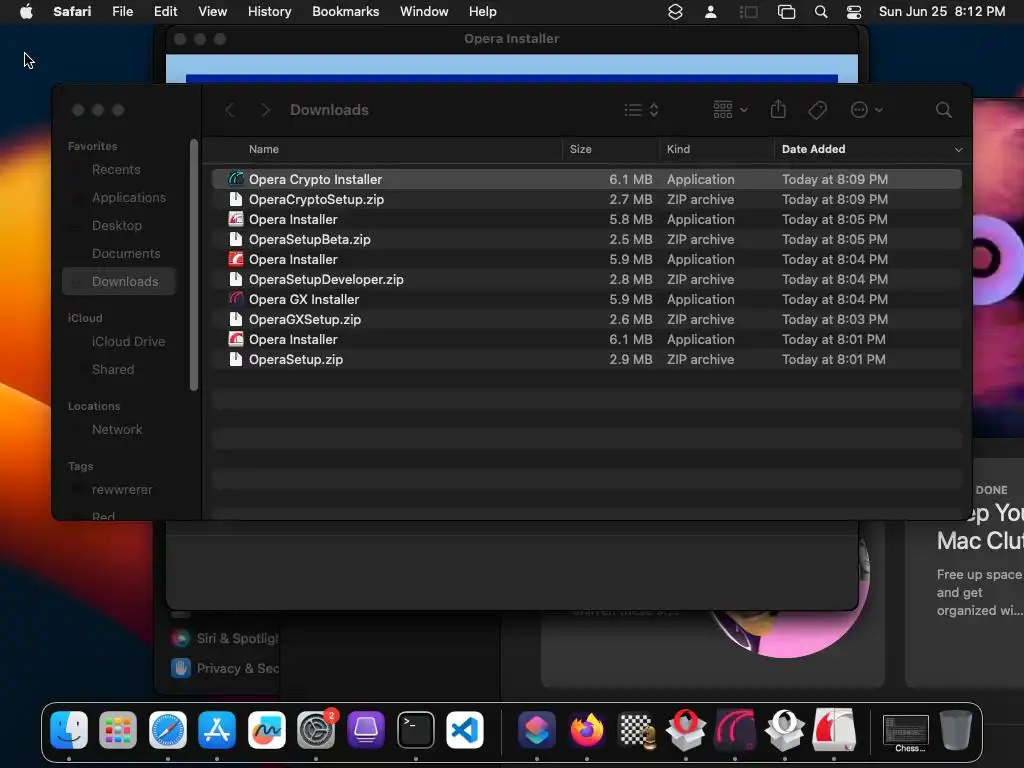Open the History menu
Image resolution: width=1024 pixels, height=768 pixels.
click(269, 12)
